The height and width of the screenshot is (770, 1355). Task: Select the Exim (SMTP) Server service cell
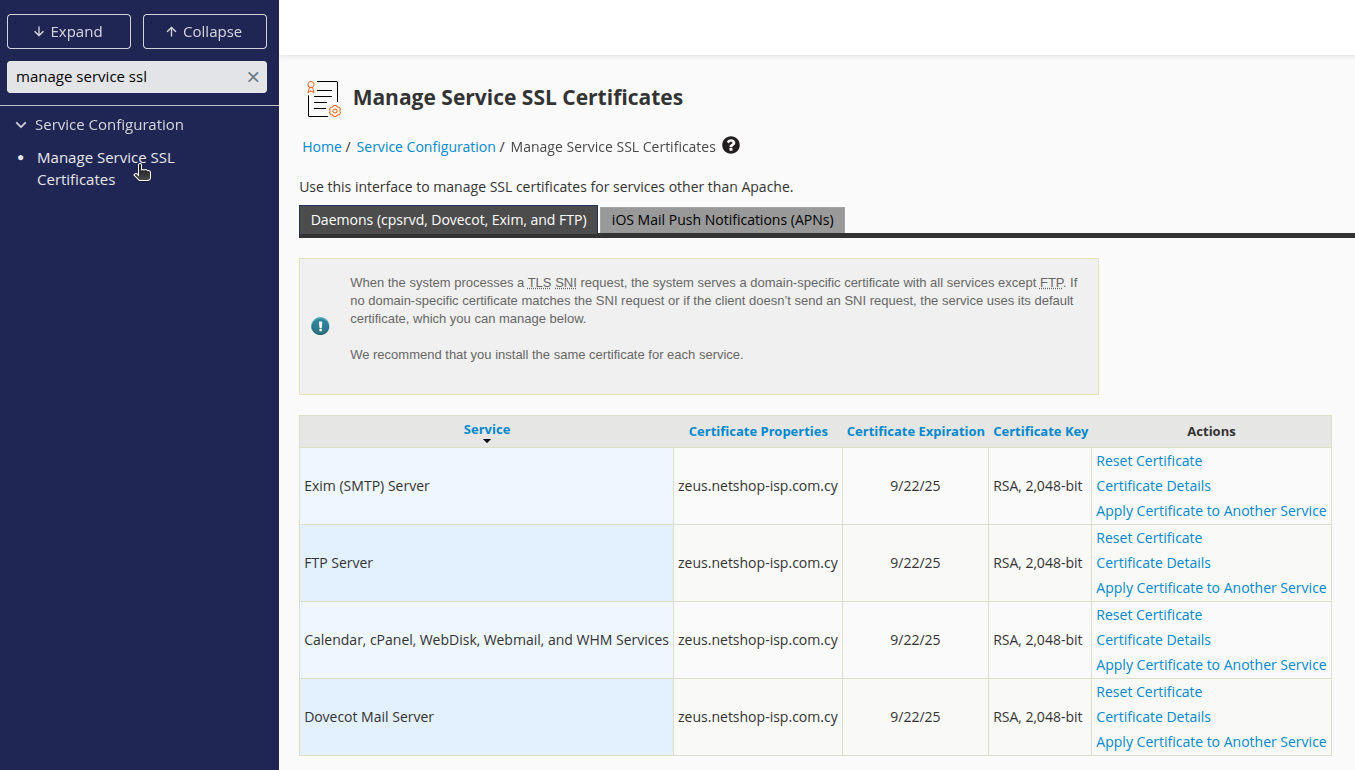click(x=486, y=486)
